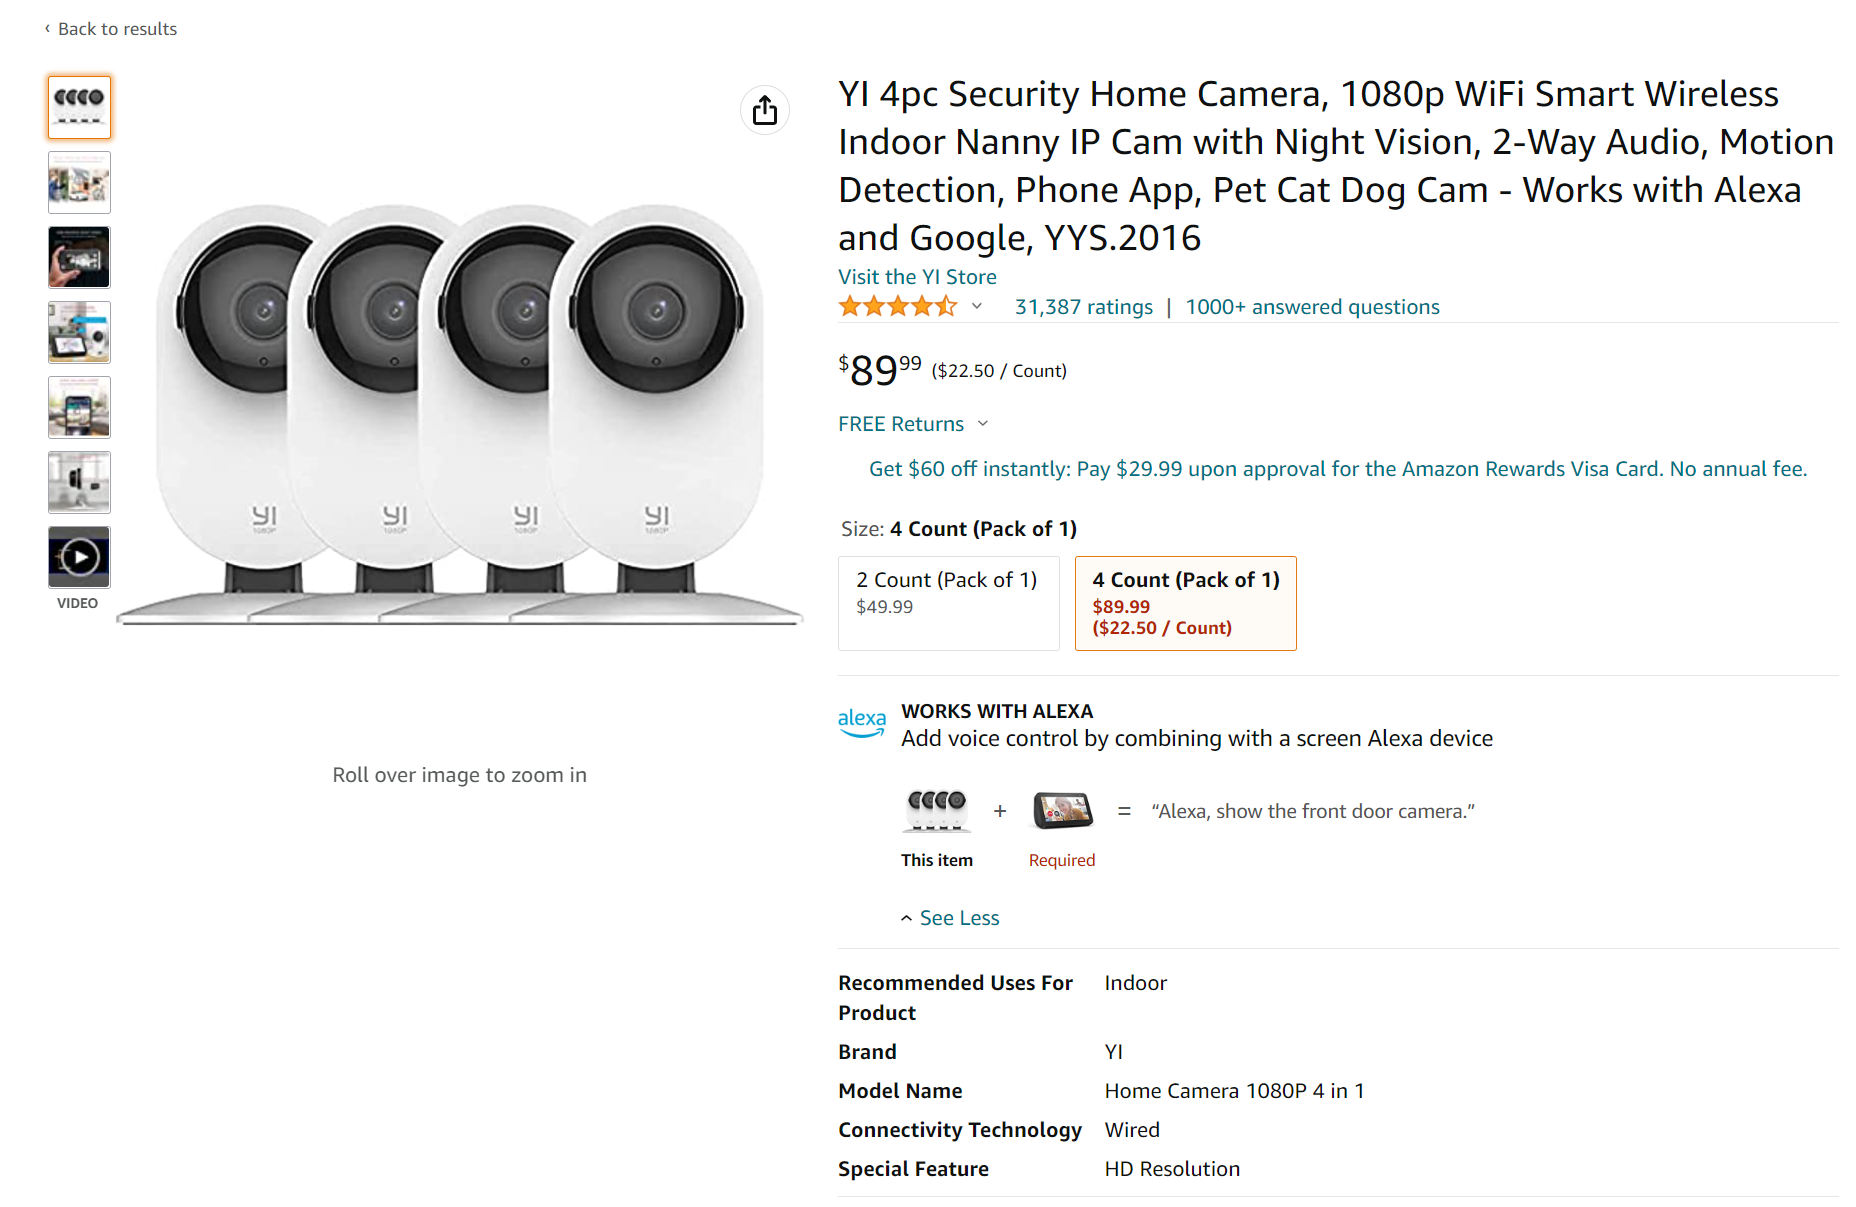The height and width of the screenshot is (1207, 1856).
Task: Choose the 2 Count (Pack of 1) size
Action: [948, 603]
